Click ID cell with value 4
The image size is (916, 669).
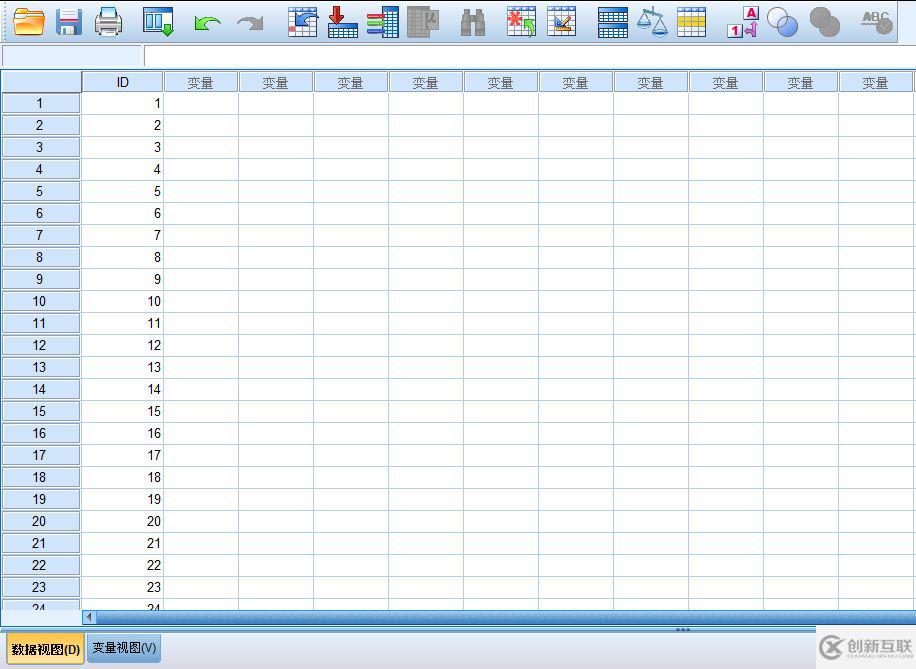(122, 169)
